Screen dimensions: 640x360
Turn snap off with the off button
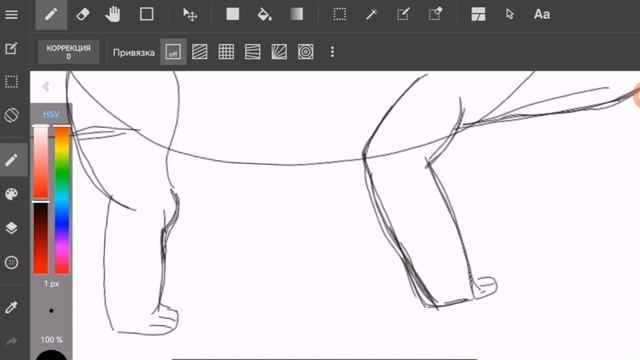tap(173, 52)
